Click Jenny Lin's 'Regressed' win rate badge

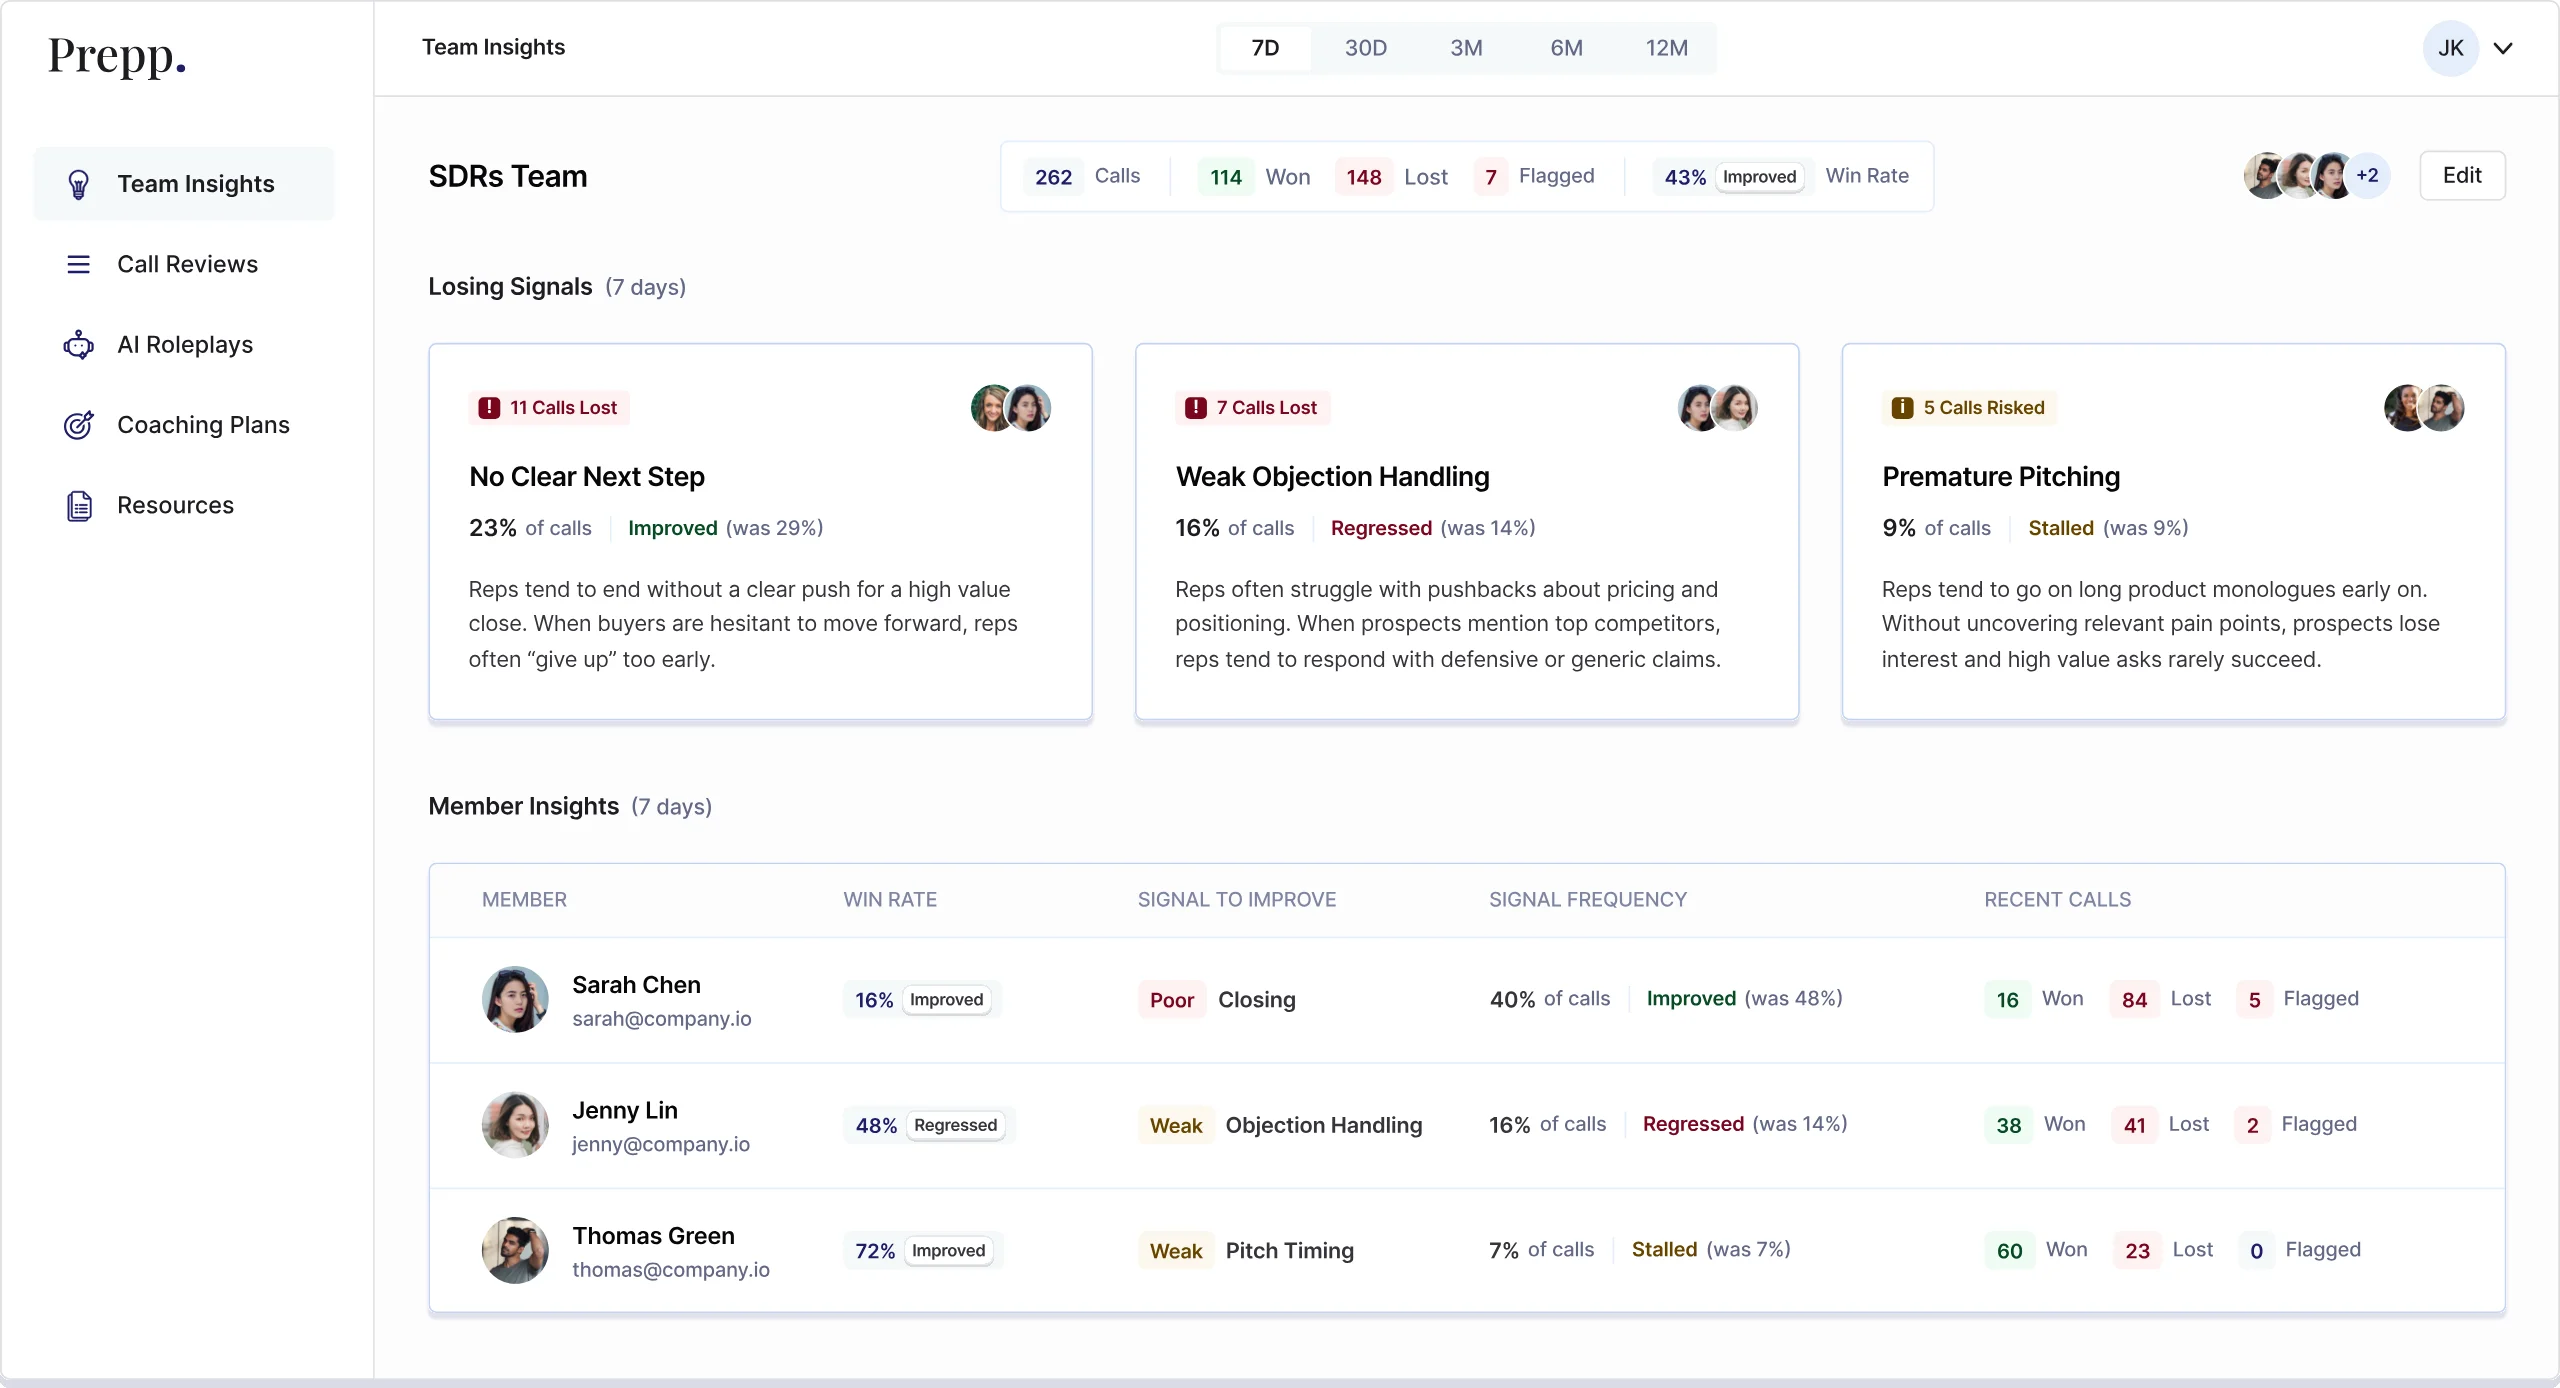pos(955,1124)
